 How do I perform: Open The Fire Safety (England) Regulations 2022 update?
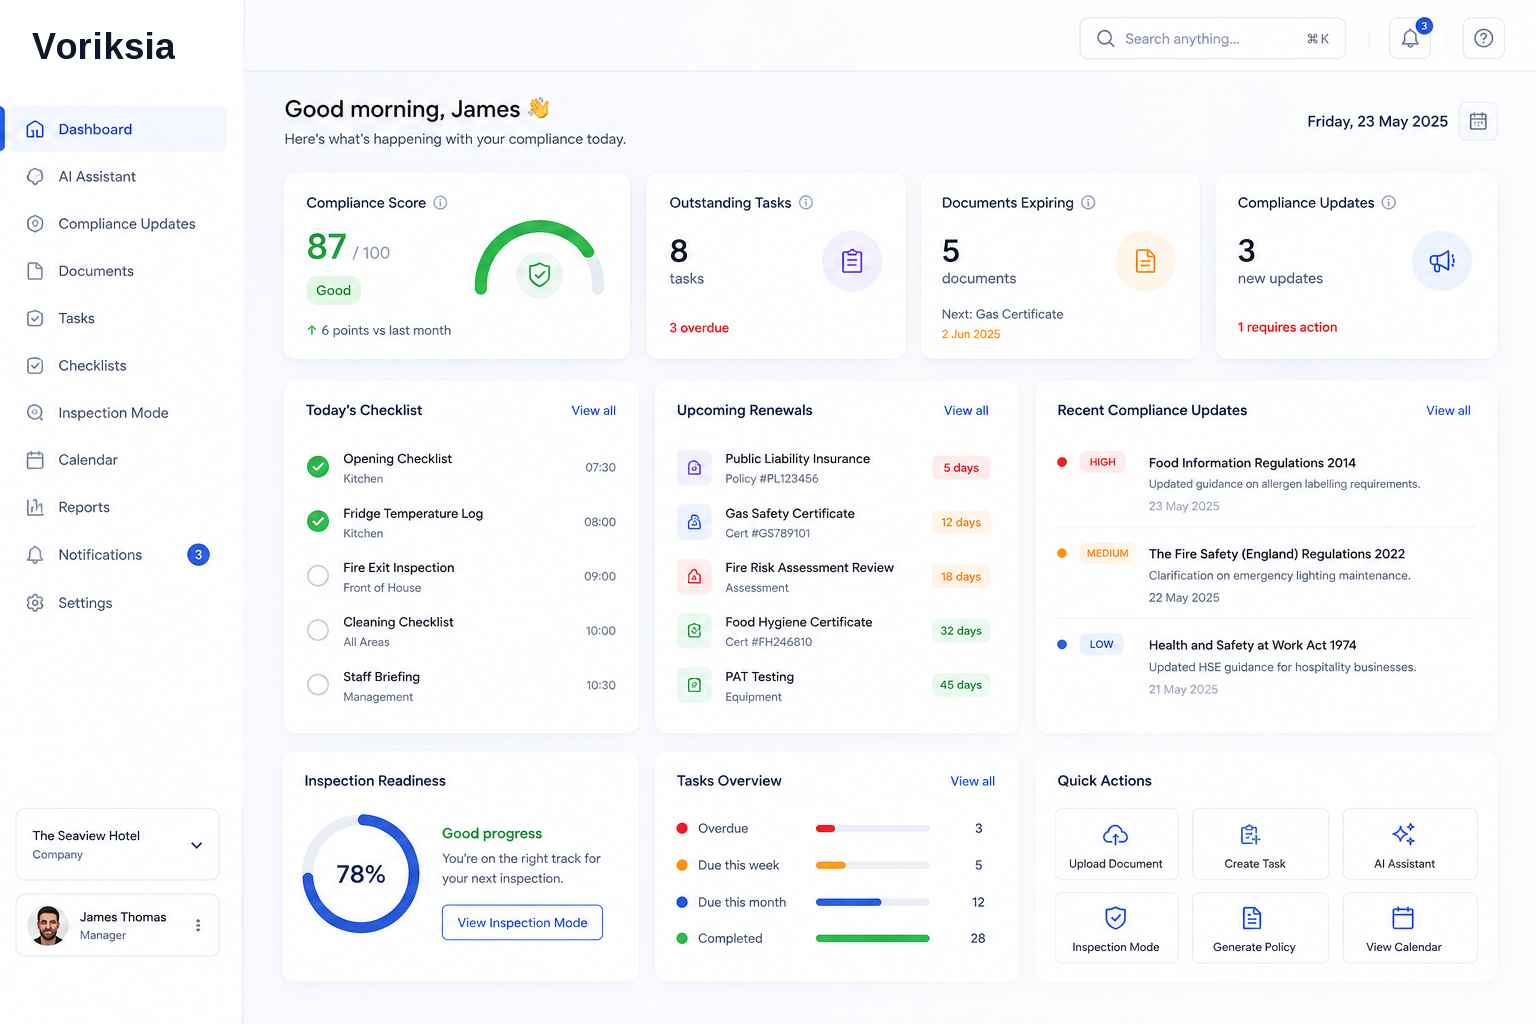pyautogui.click(x=1276, y=554)
